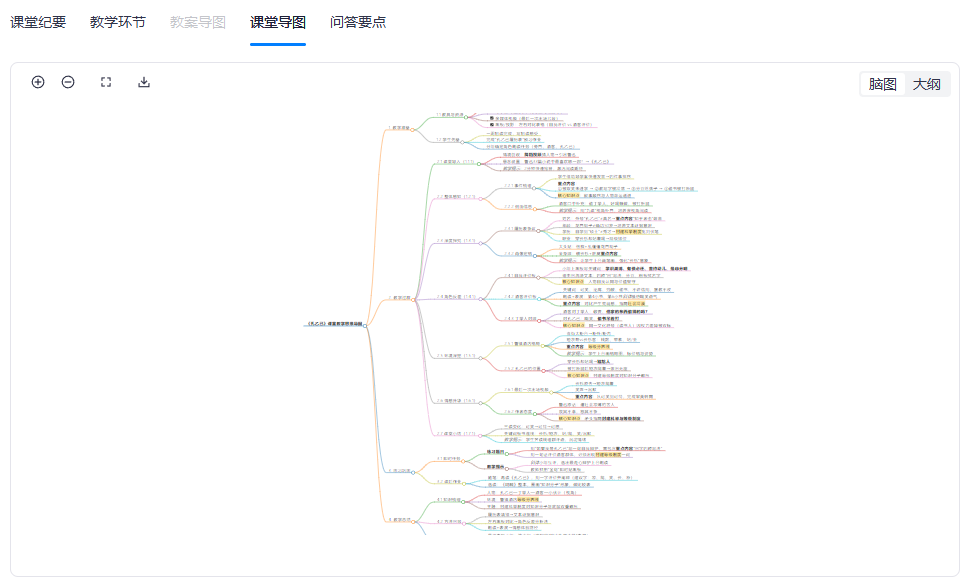The image size is (971, 584).
Task: Select the active 课堂导图 tab
Action: pyautogui.click(x=277, y=22)
